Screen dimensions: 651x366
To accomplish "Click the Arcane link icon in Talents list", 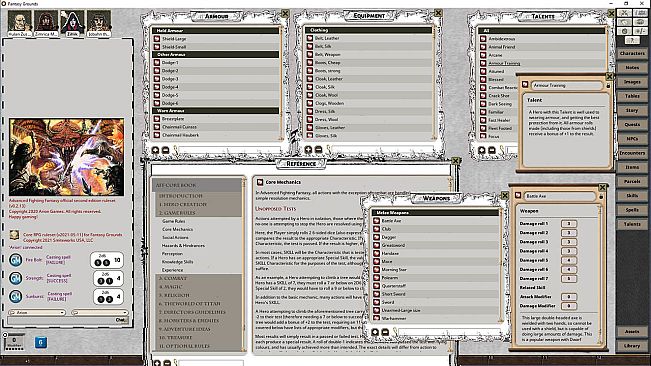I will tap(483, 55).
